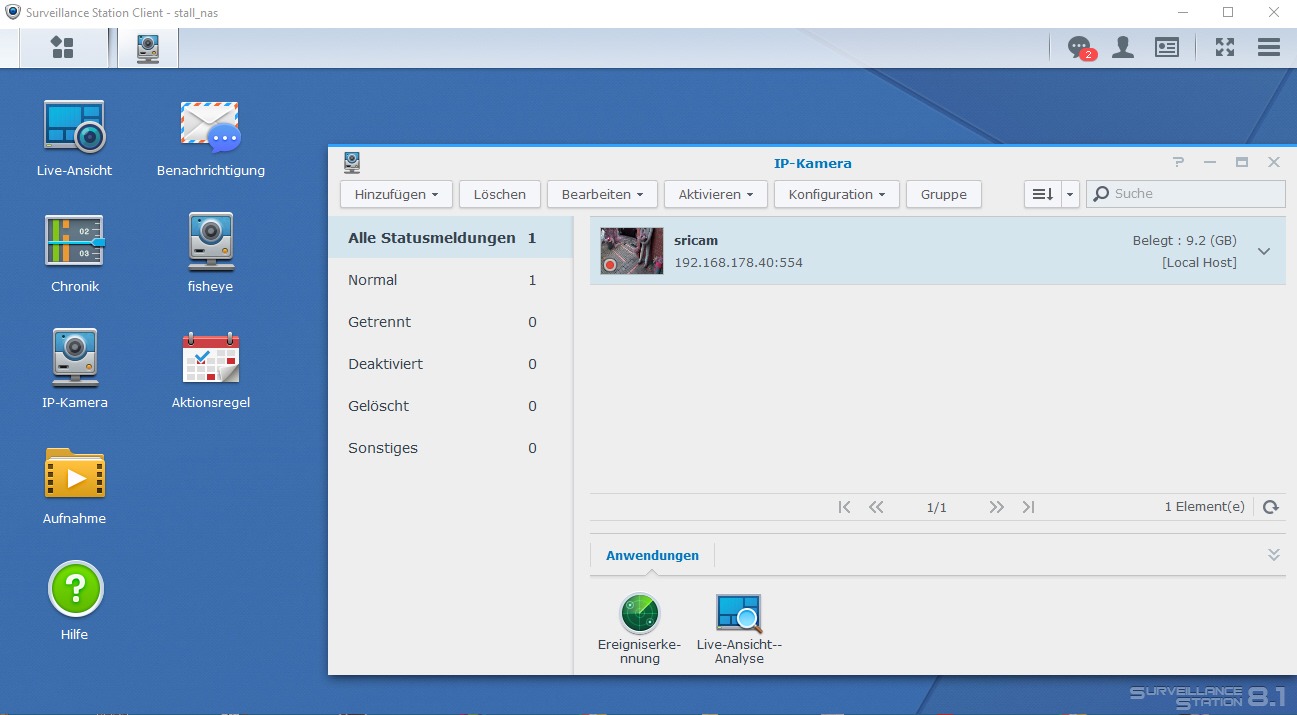Screen dimensions: 1297x715
Task: Click the Gruppe button
Action: point(944,194)
